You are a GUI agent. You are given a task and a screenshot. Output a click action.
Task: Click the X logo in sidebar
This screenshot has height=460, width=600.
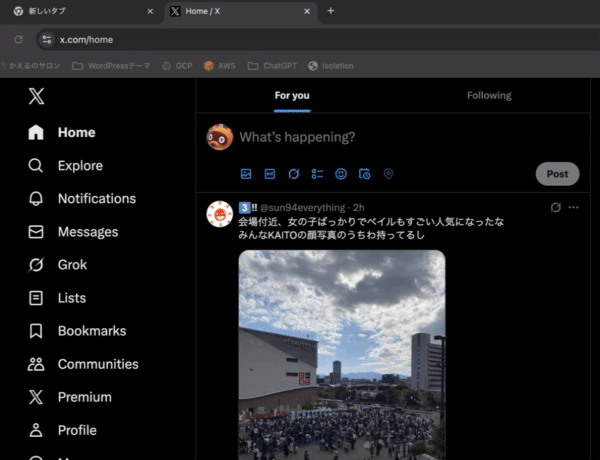coord(36,96)
